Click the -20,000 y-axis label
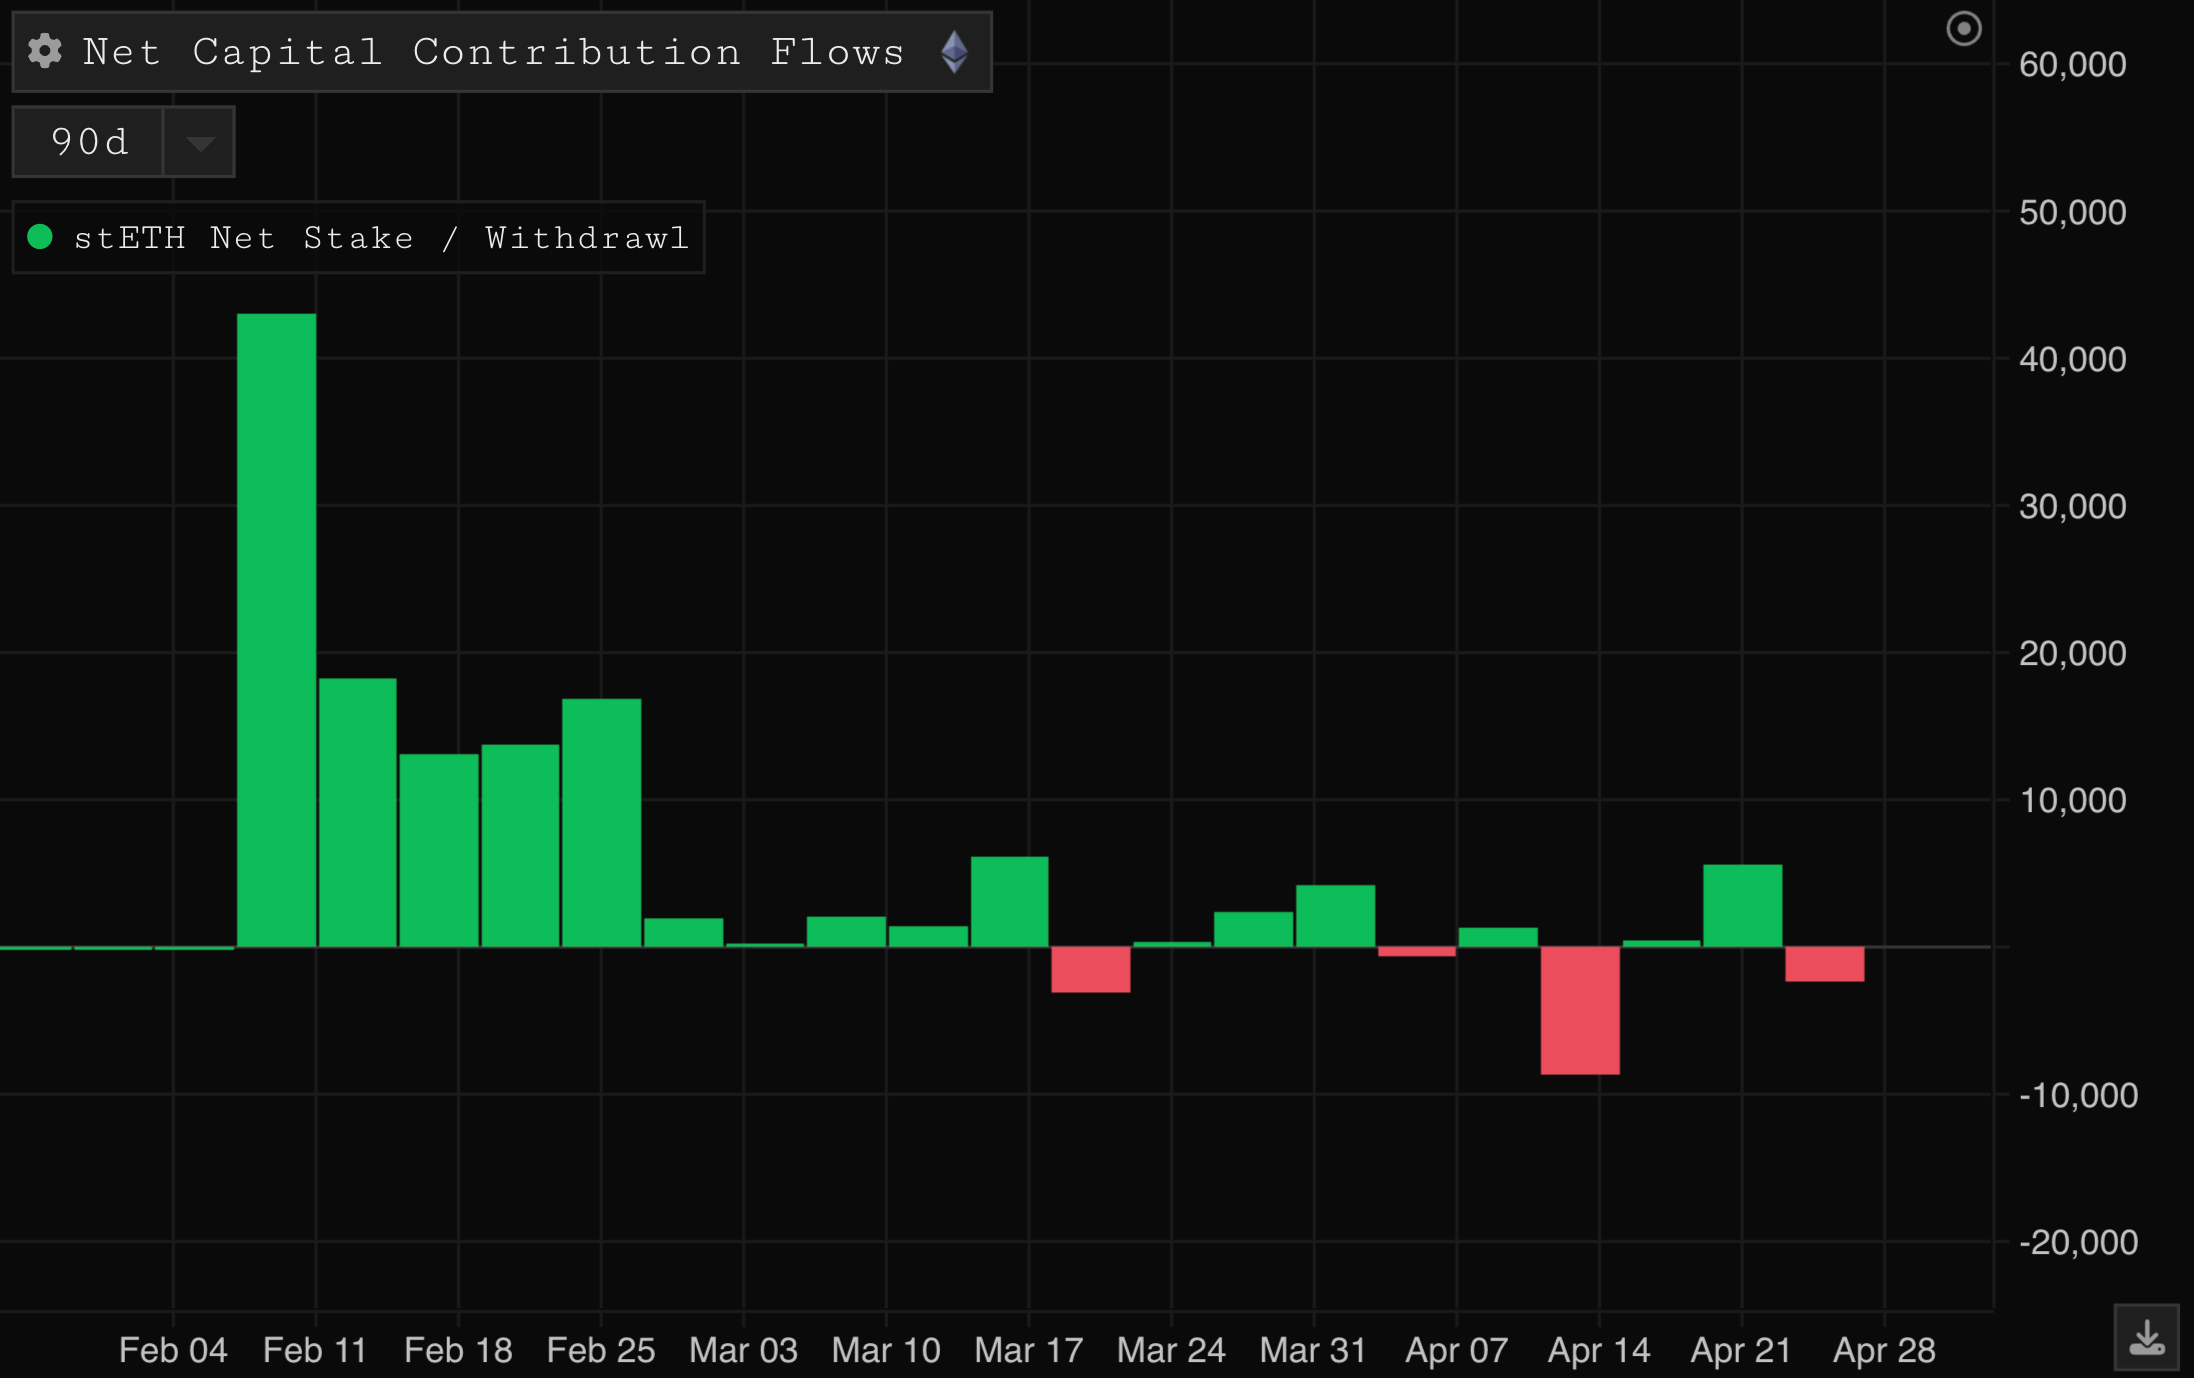 coord(2077,1242)
